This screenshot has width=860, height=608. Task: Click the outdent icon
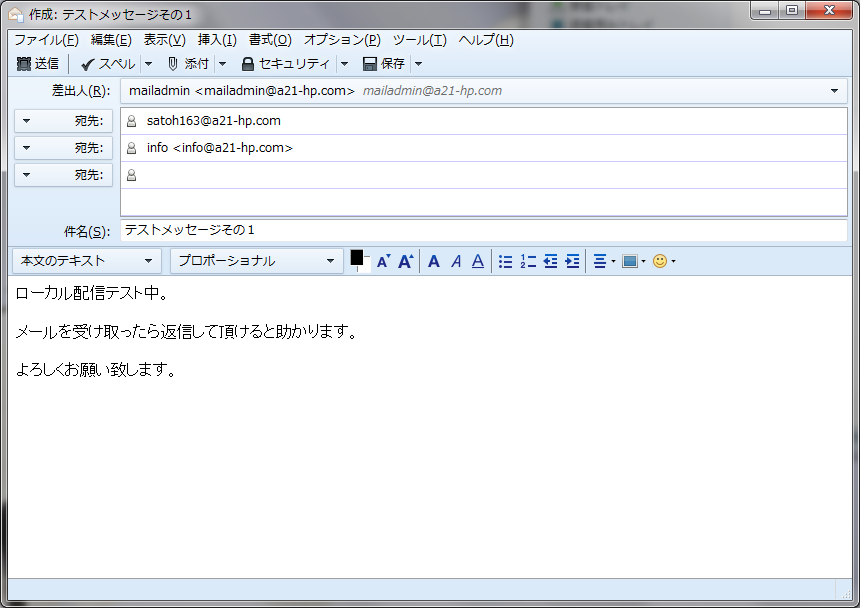click(x=550, y=262)
